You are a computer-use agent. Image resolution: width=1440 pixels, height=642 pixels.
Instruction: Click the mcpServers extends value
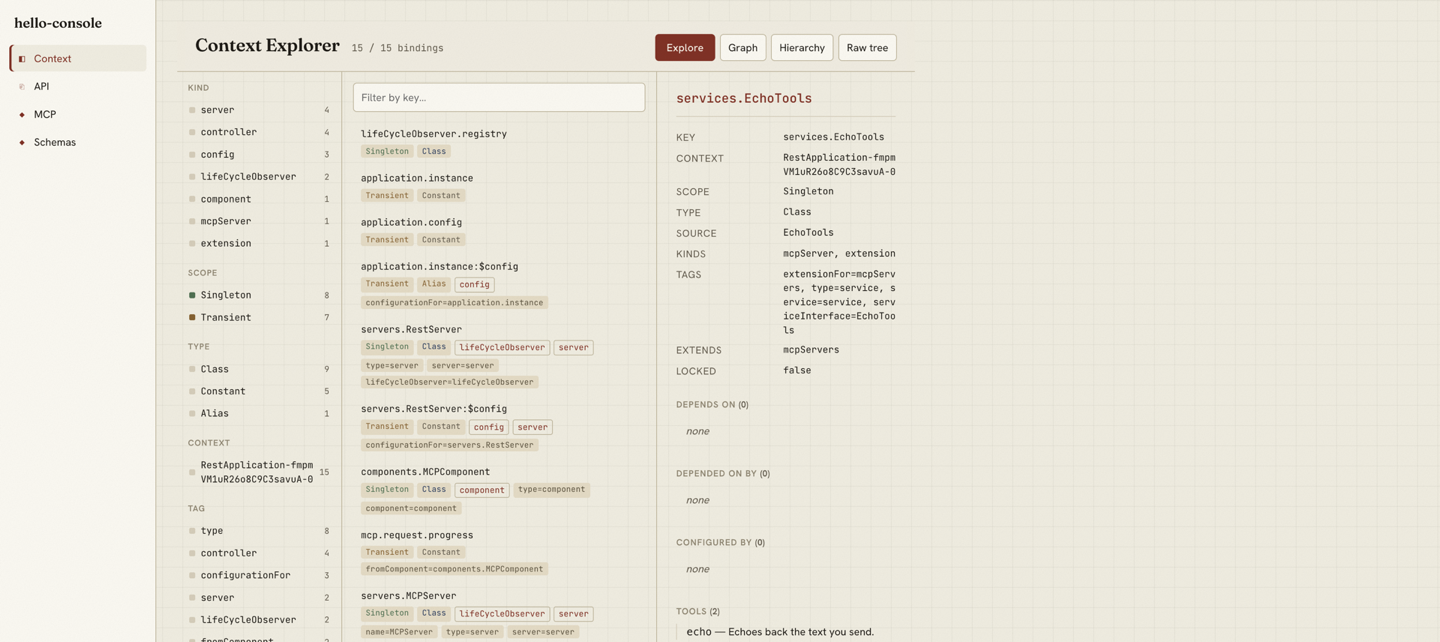coord(811,350)
